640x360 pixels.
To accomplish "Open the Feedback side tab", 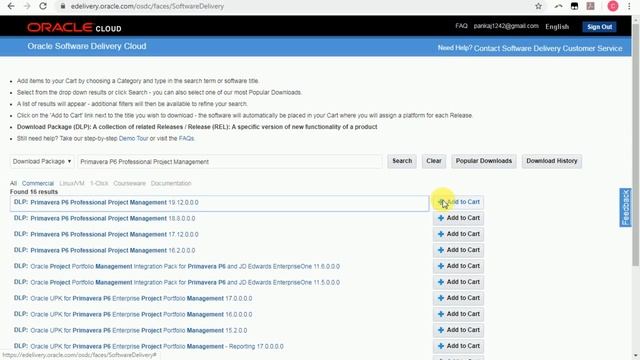I will click(625, 207).
